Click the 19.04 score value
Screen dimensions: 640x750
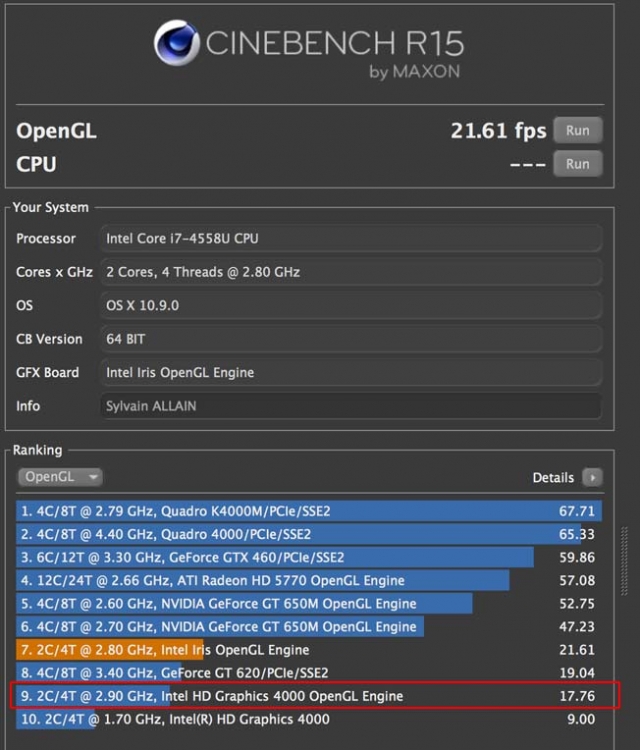(x=577, y=673)
